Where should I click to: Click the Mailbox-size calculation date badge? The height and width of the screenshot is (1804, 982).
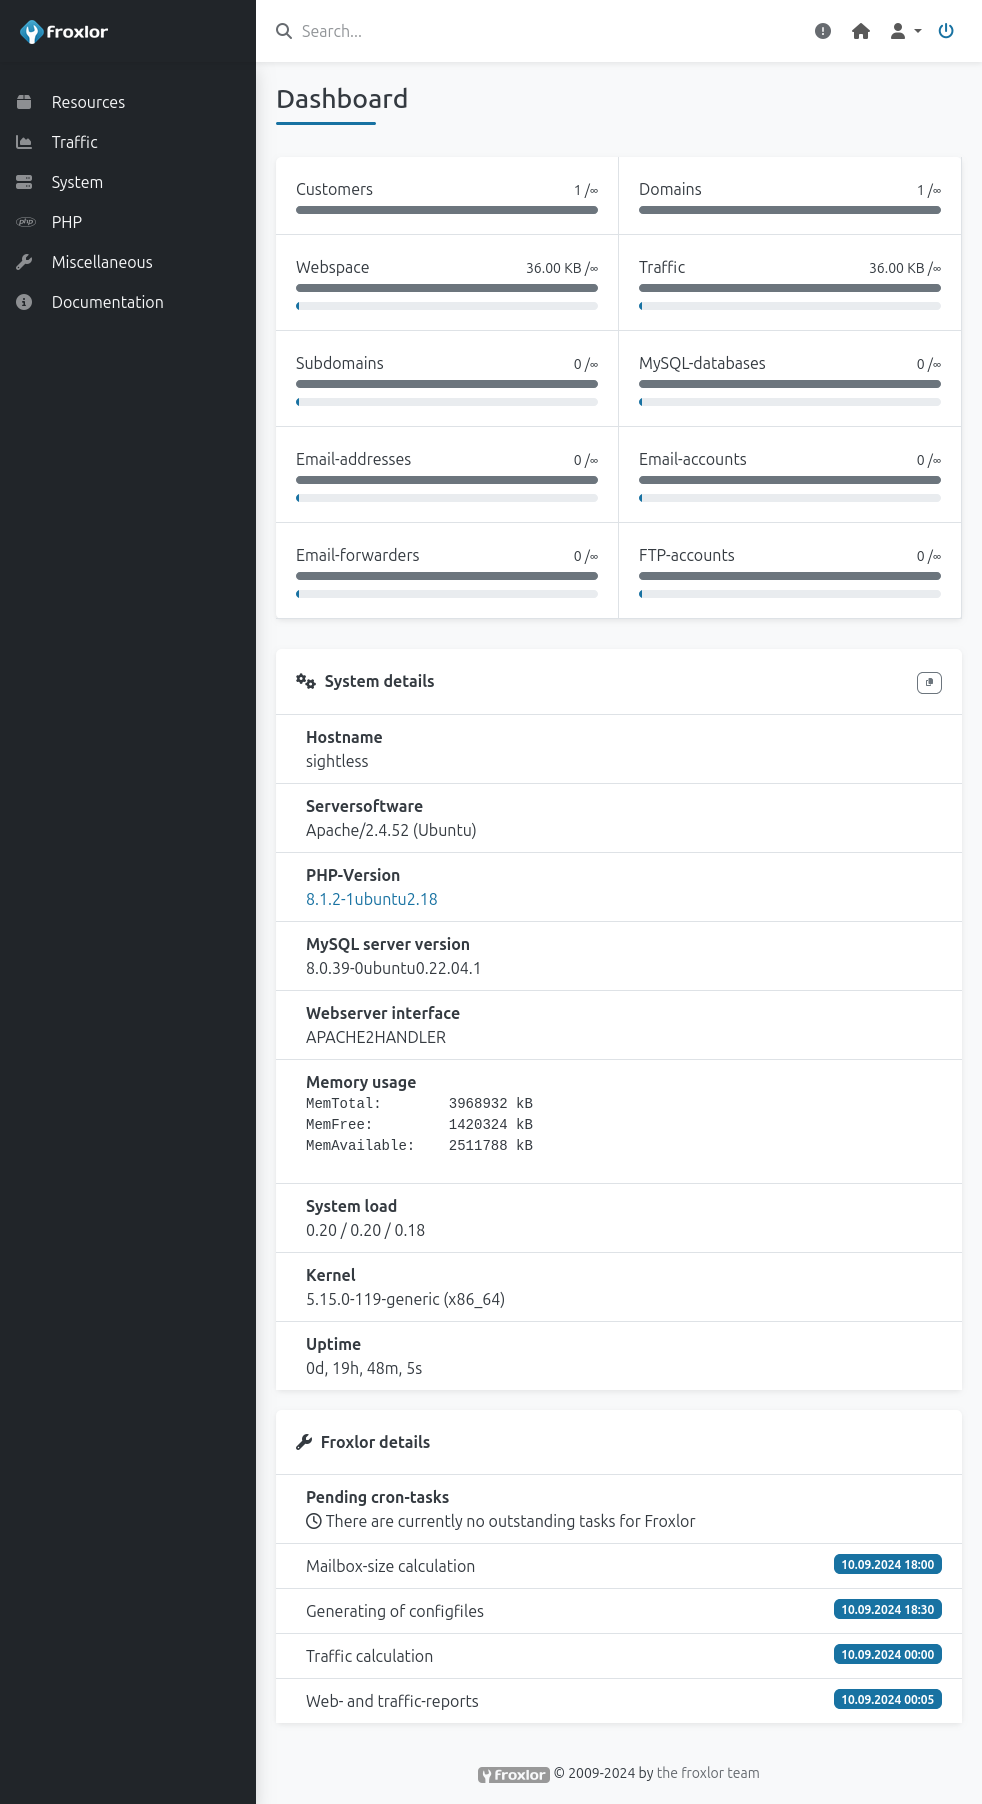887,1565
